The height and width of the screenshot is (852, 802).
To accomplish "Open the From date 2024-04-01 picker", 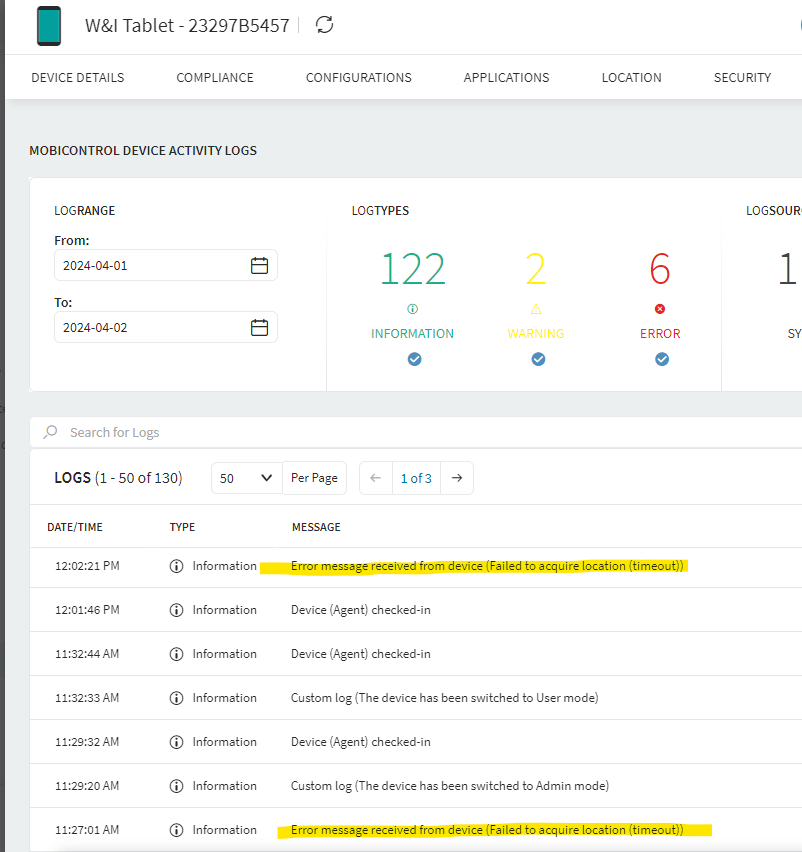I will (150, 265).
